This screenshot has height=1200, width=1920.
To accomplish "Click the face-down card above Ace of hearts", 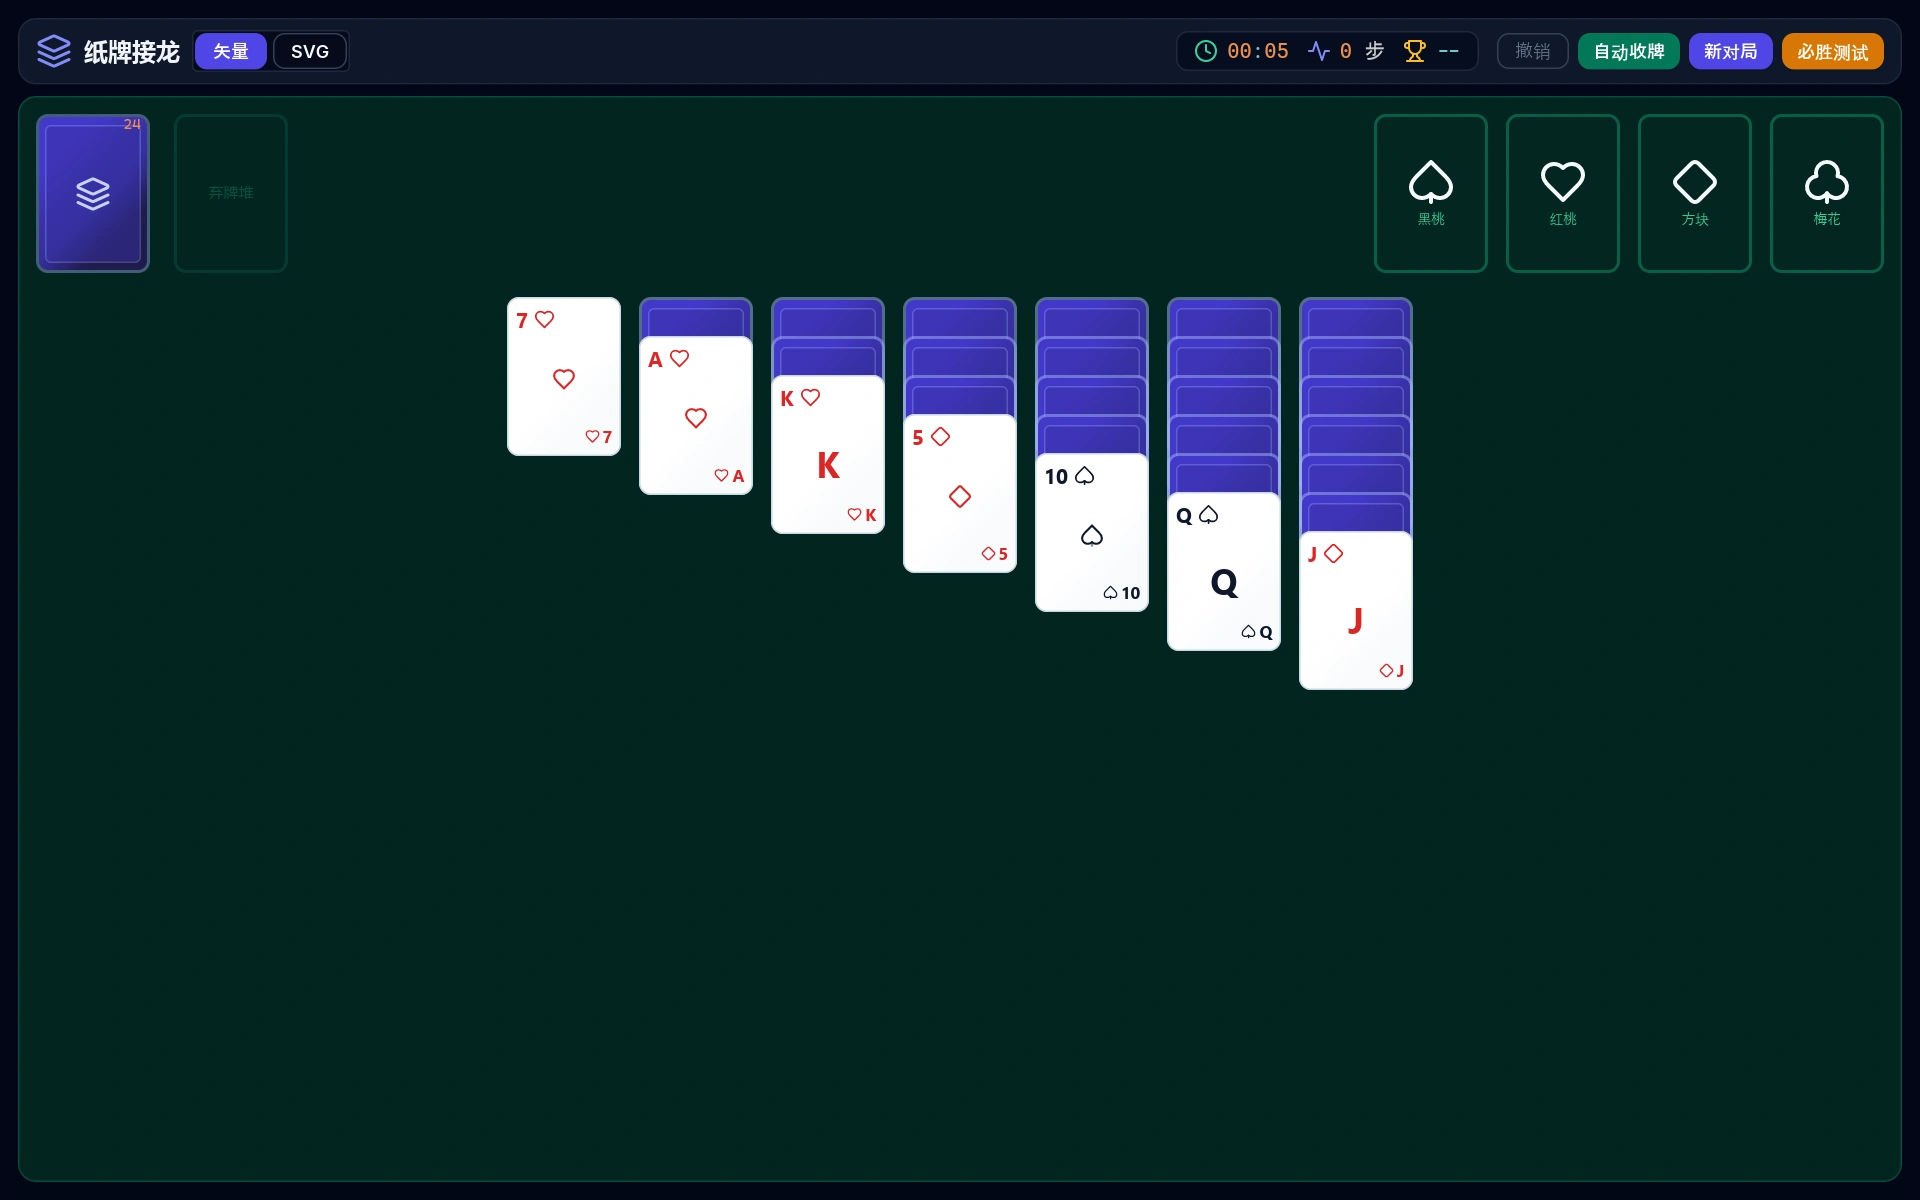I will click(x=696, y=317).
